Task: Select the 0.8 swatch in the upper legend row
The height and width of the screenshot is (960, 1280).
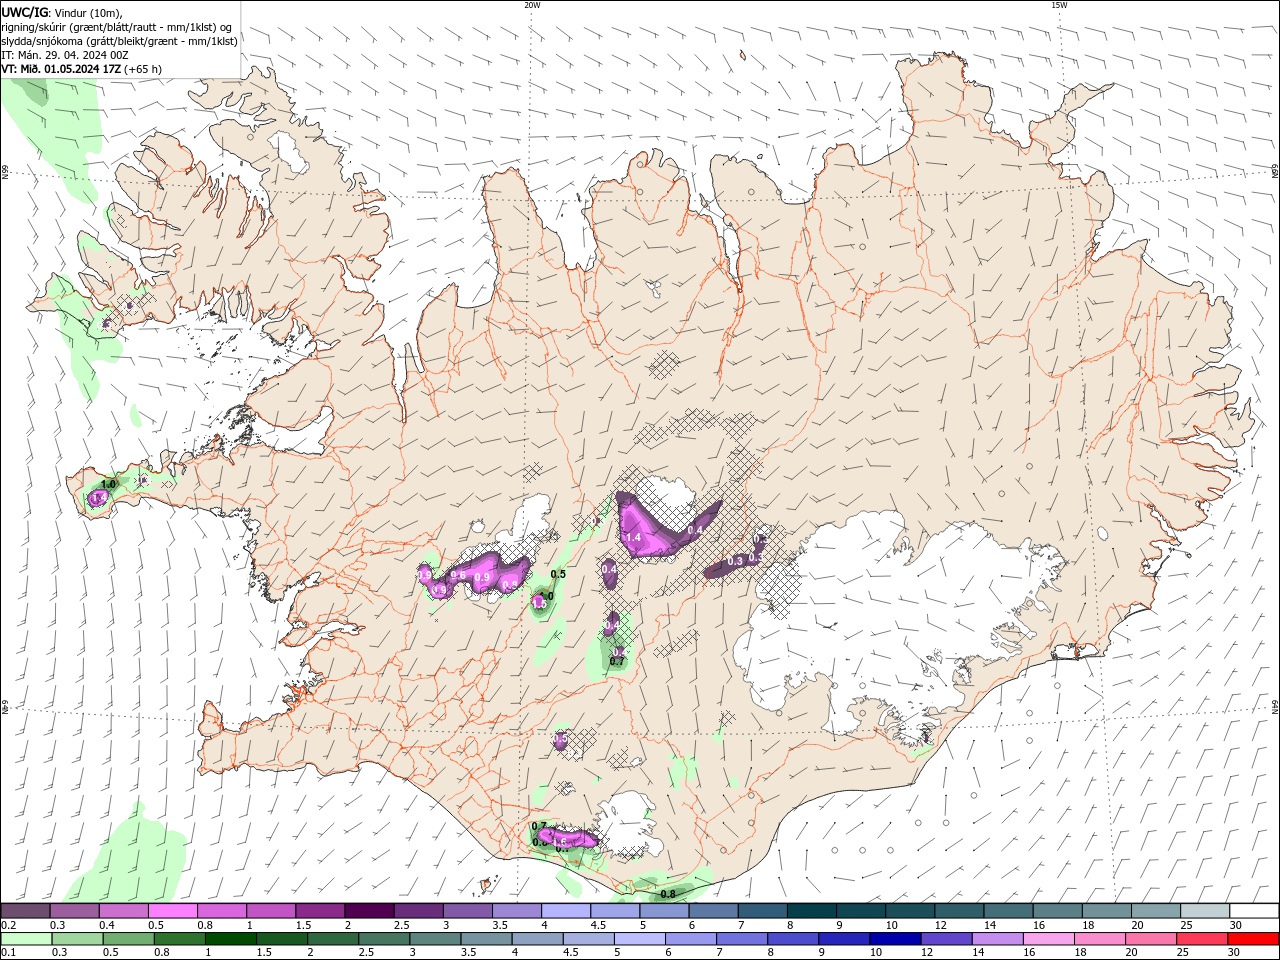Action: [x=222, y=911]
